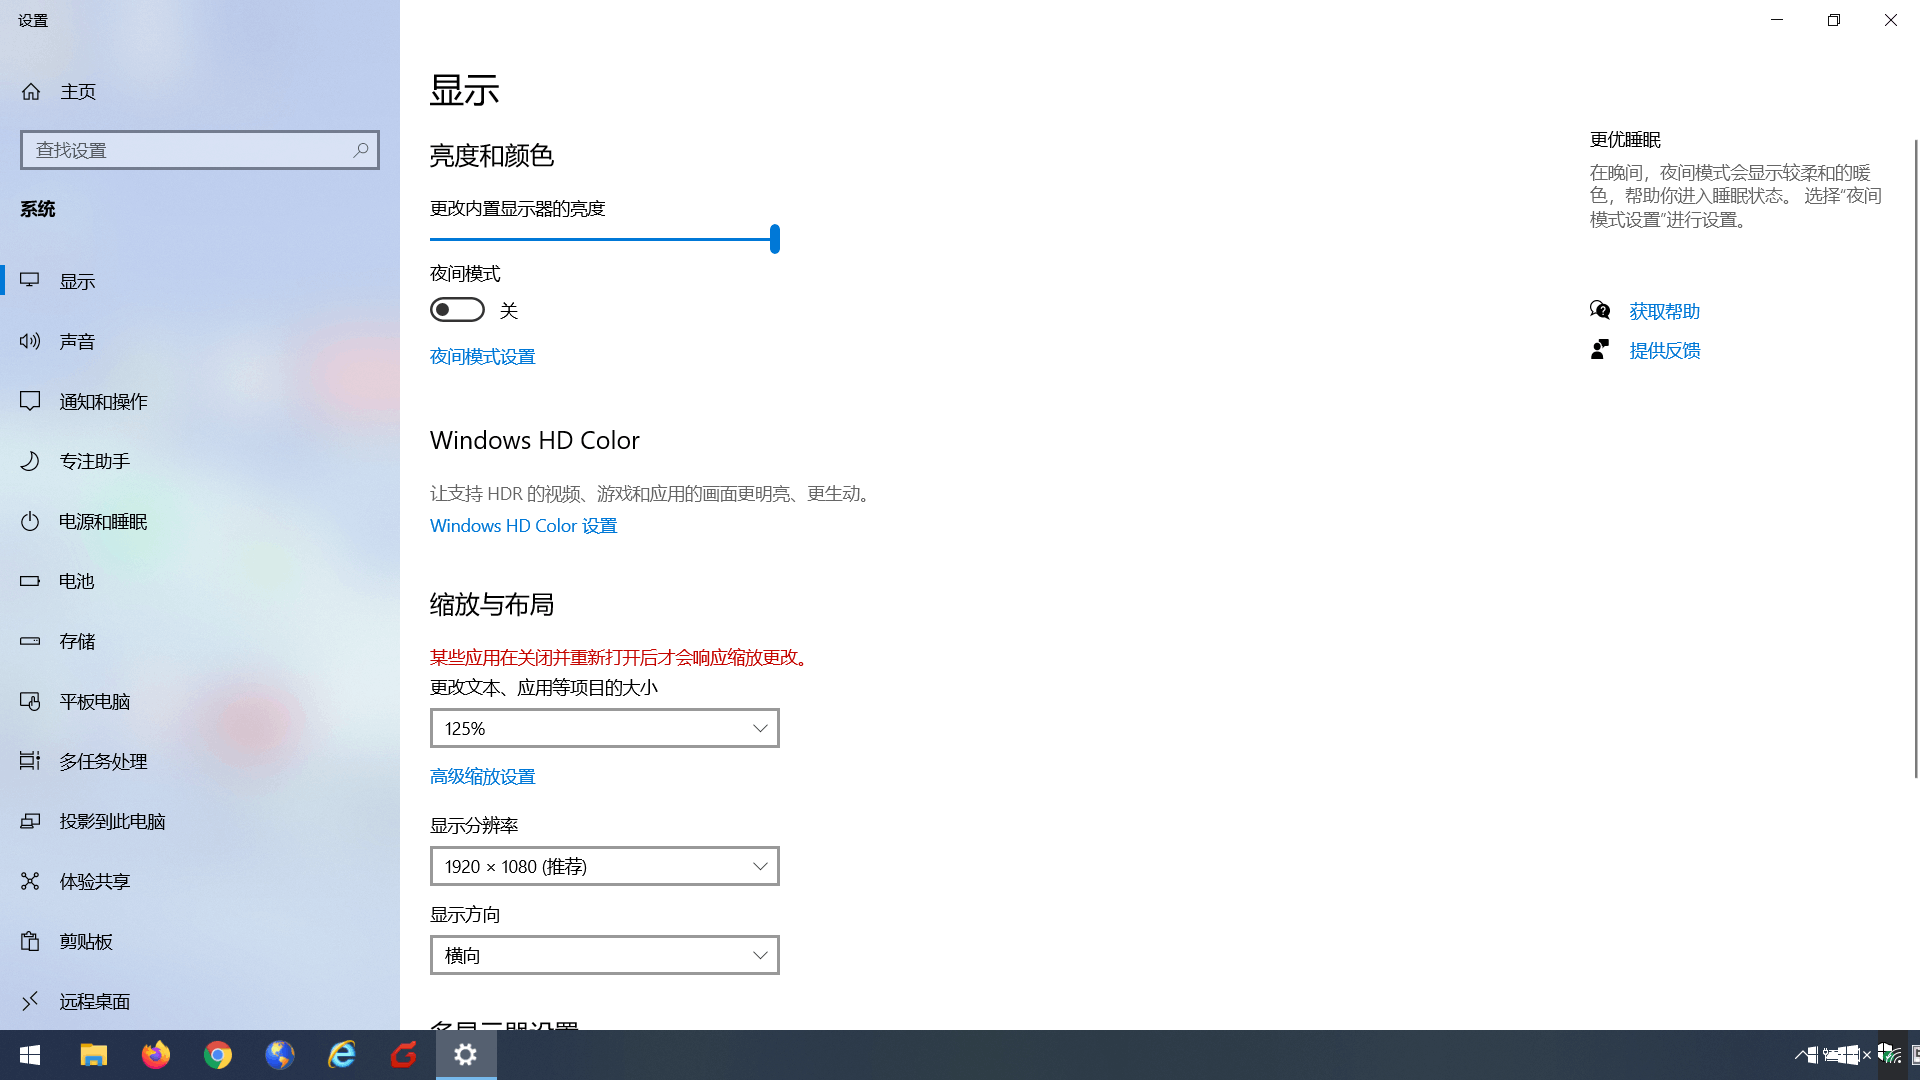Open the 夜间模式设置 link

pyautogui.click(x=482, y=356)
